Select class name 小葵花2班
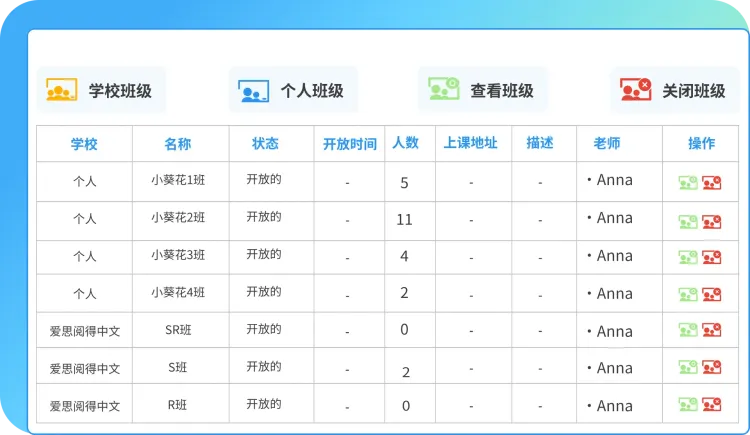 pos(178,218)
